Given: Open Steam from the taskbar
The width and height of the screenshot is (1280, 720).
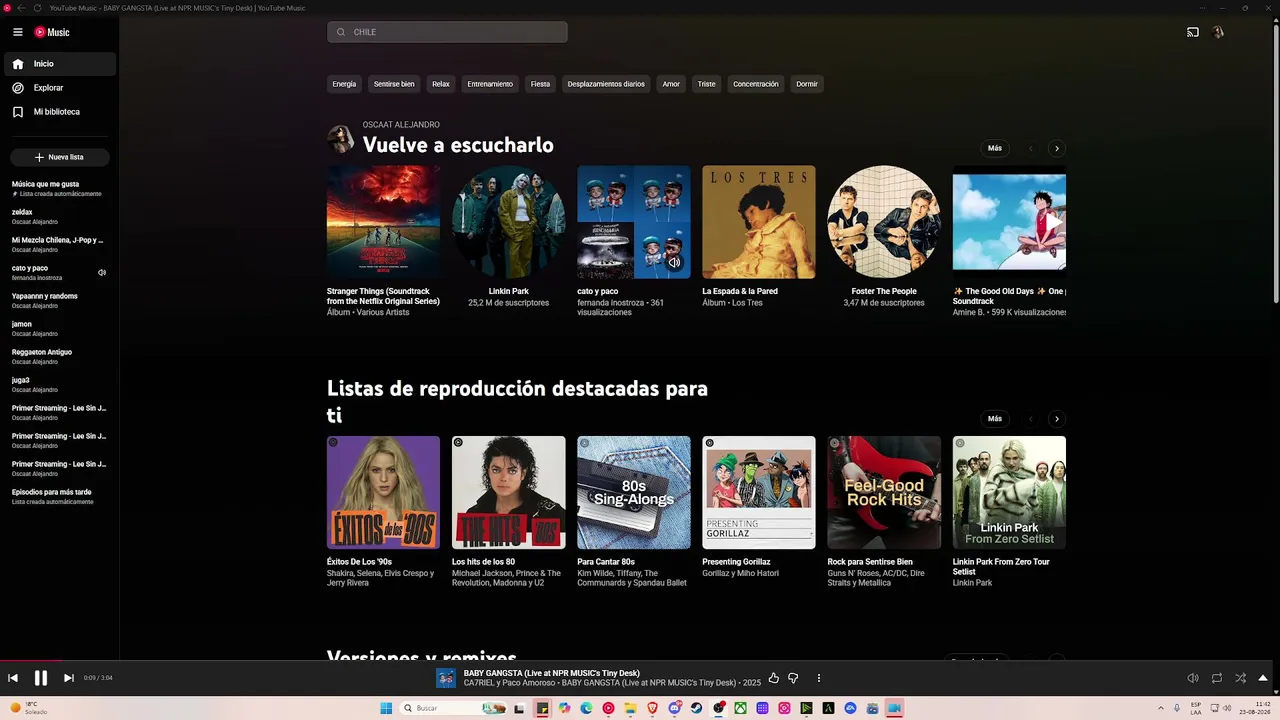Looking at the screenshot, I should click(x=696, y=708).
